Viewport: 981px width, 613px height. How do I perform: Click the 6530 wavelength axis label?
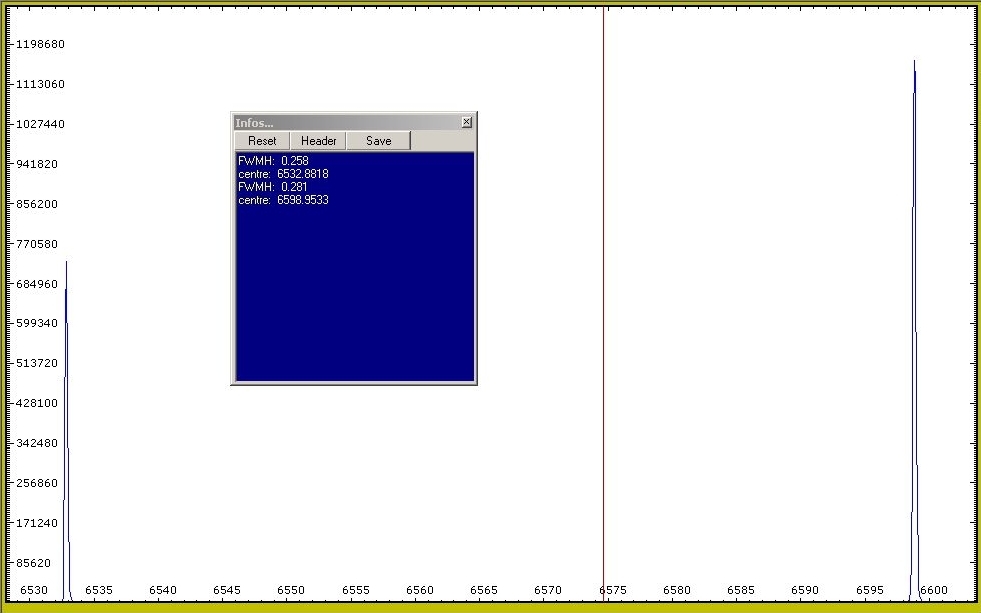click(34, 591)
